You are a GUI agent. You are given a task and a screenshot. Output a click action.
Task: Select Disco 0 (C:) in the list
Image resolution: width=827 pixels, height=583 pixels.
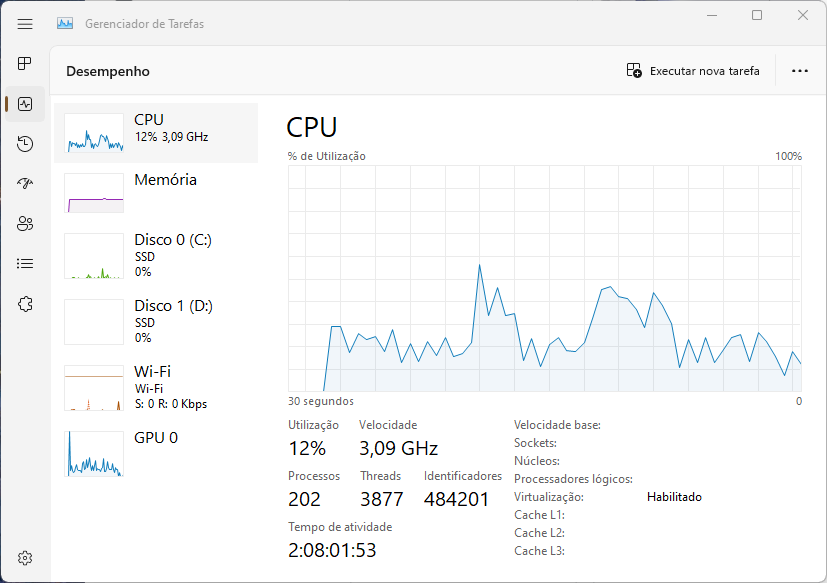click(x=156, y=256)
